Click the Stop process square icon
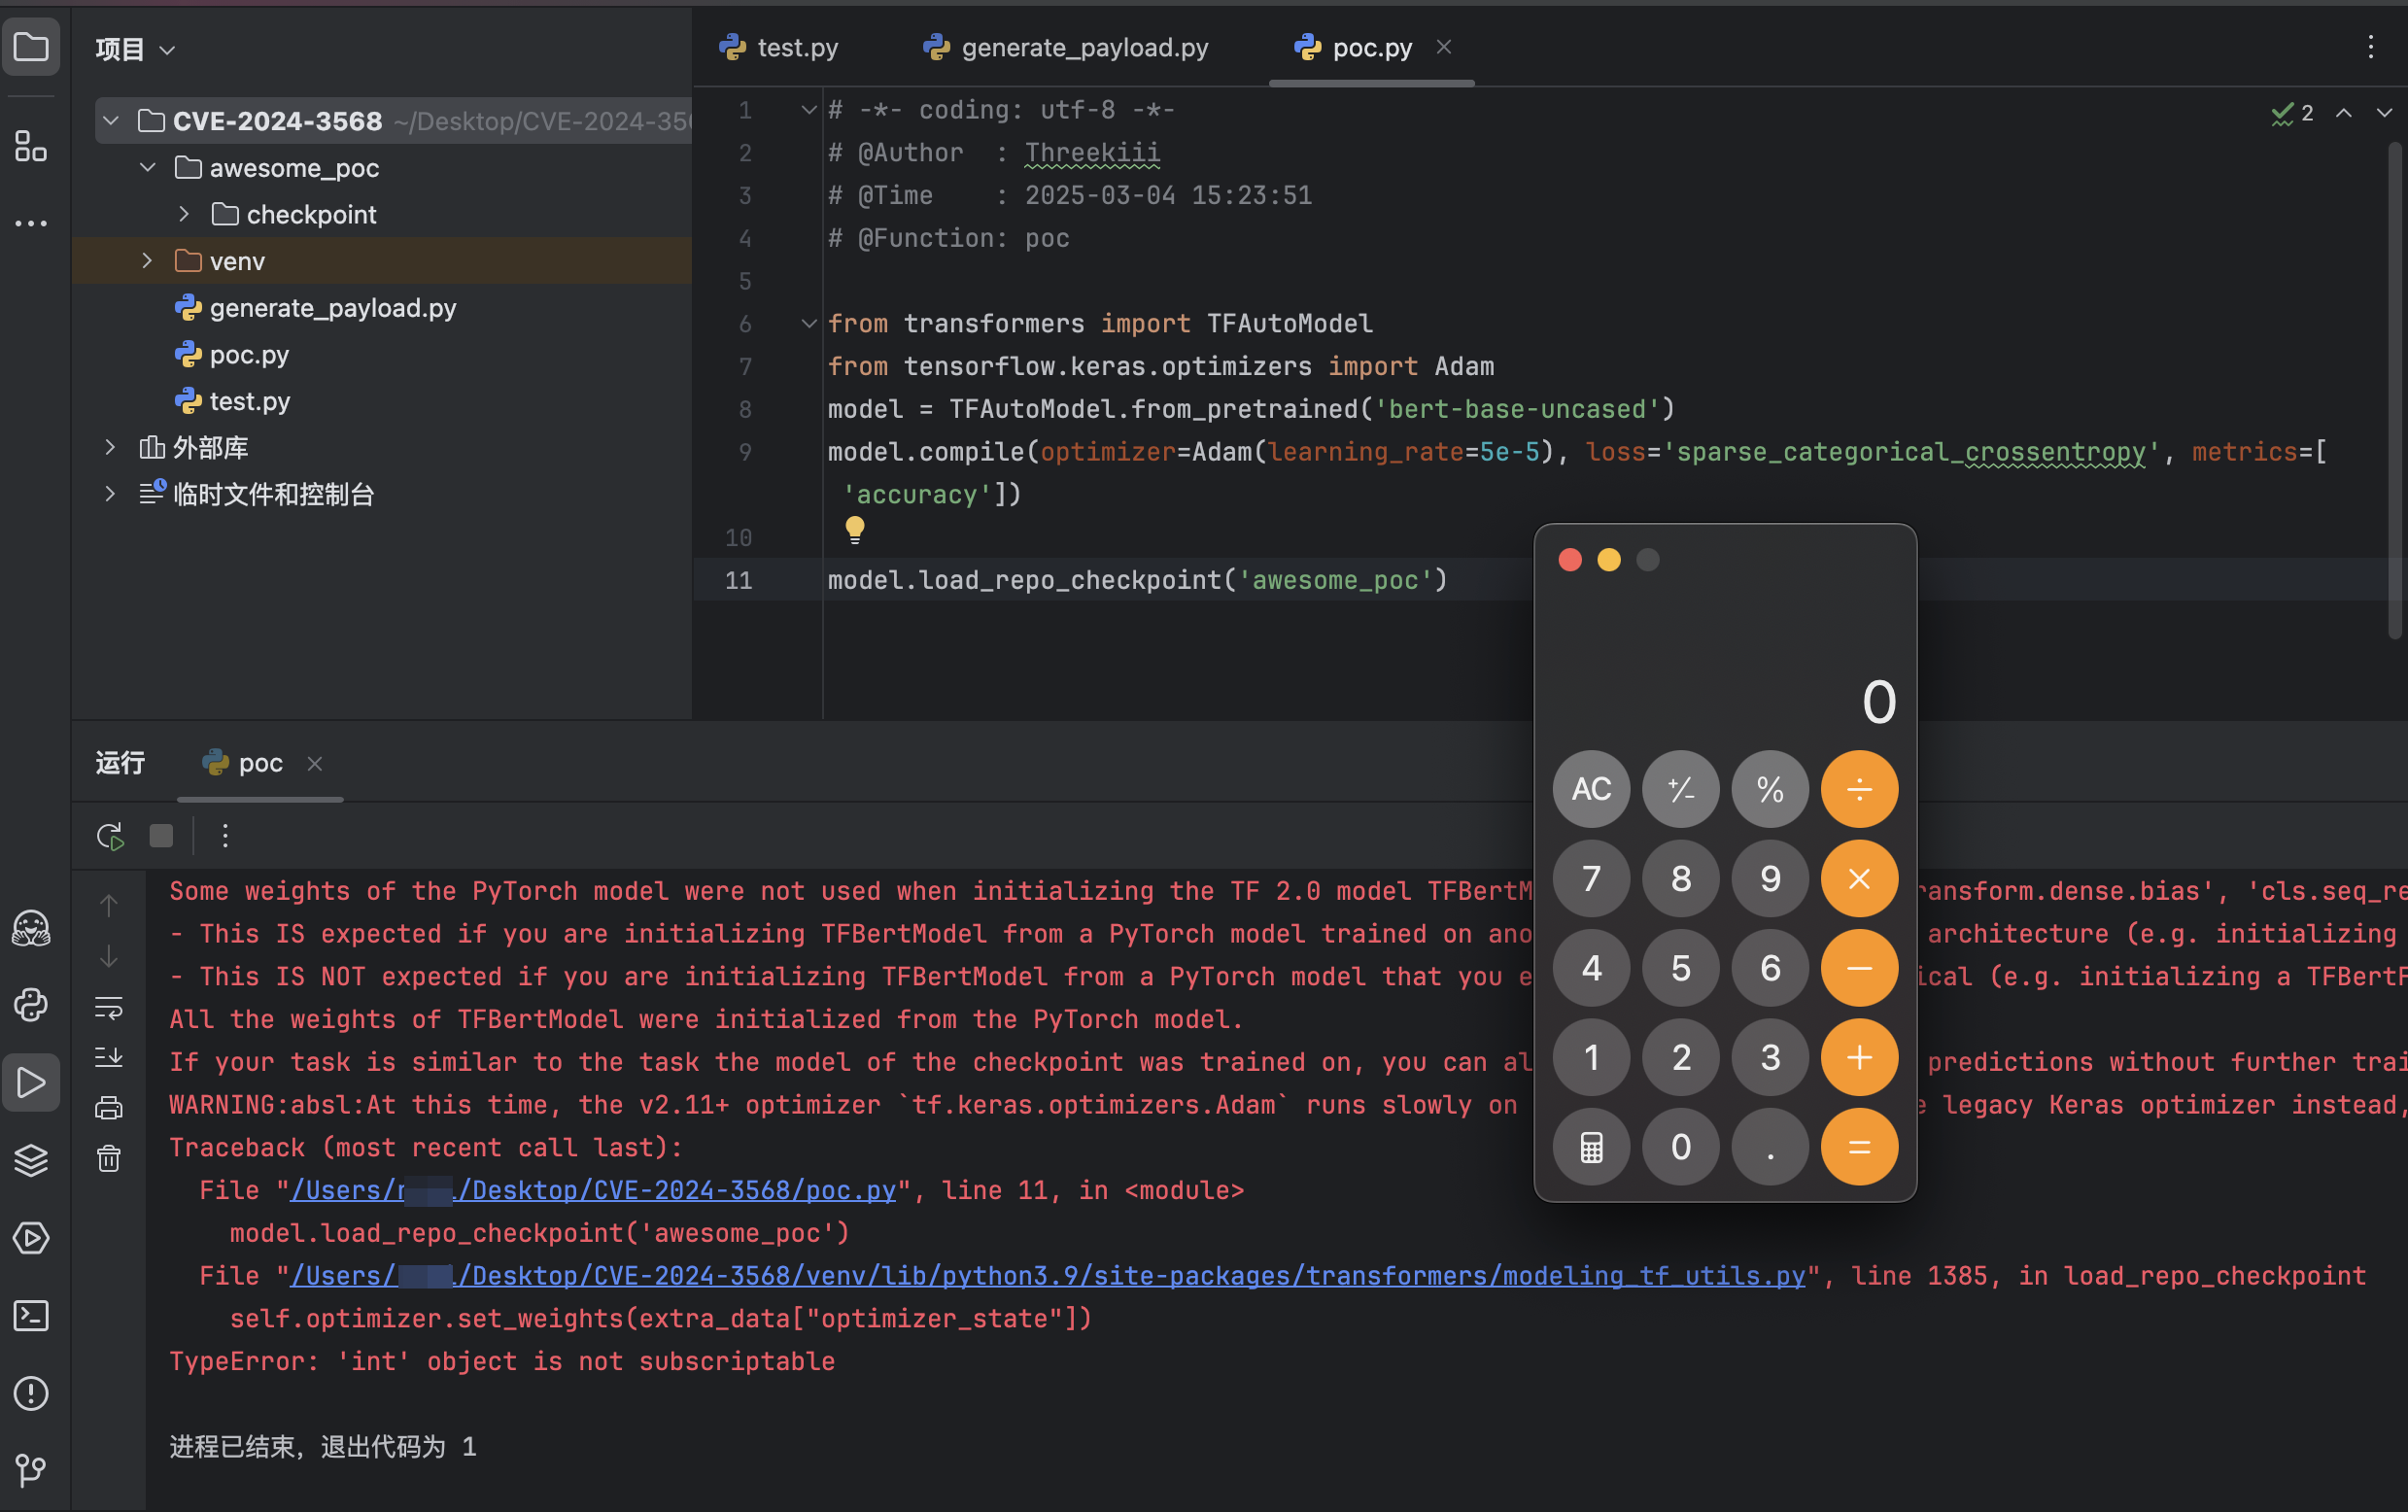Viewport: 2408px width, 1512px height. click(x=161, y=836)
